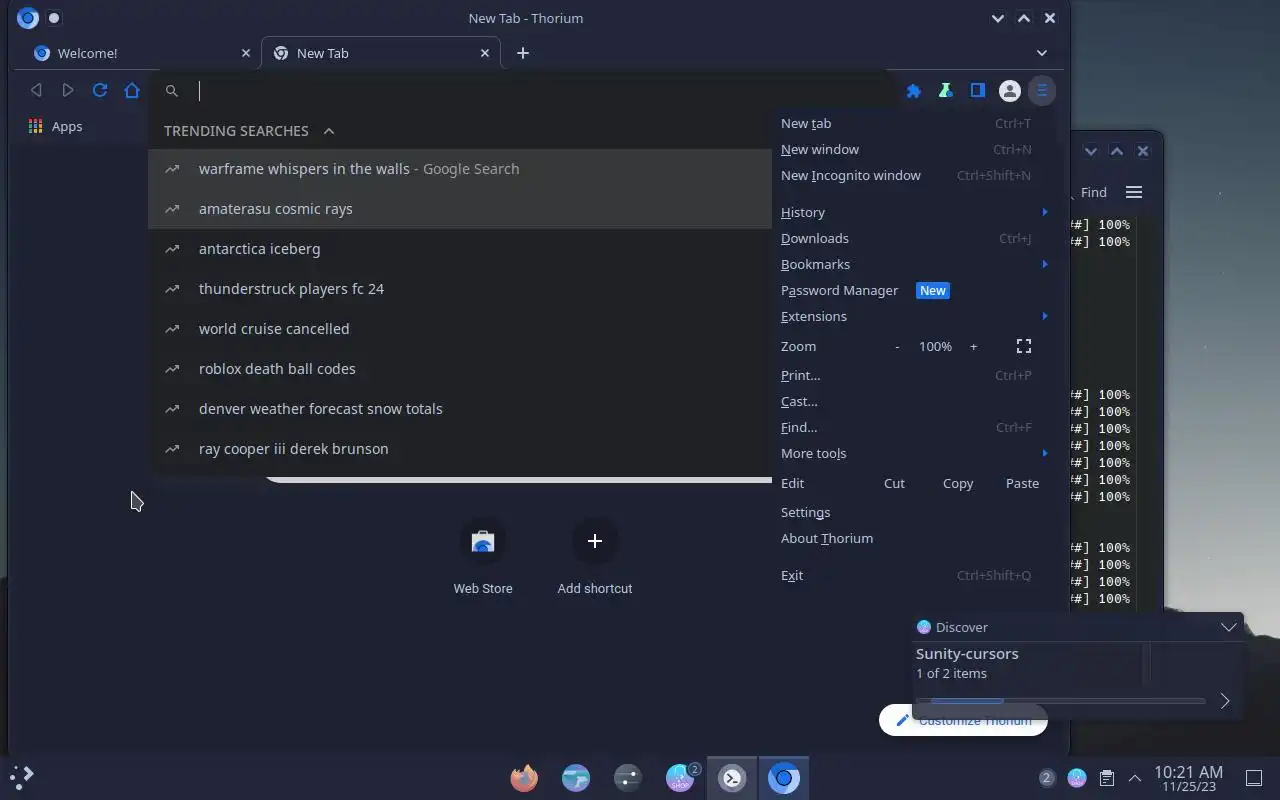
Task: Open the clipboard tray icon
Action: click(x=1106, y=777)
